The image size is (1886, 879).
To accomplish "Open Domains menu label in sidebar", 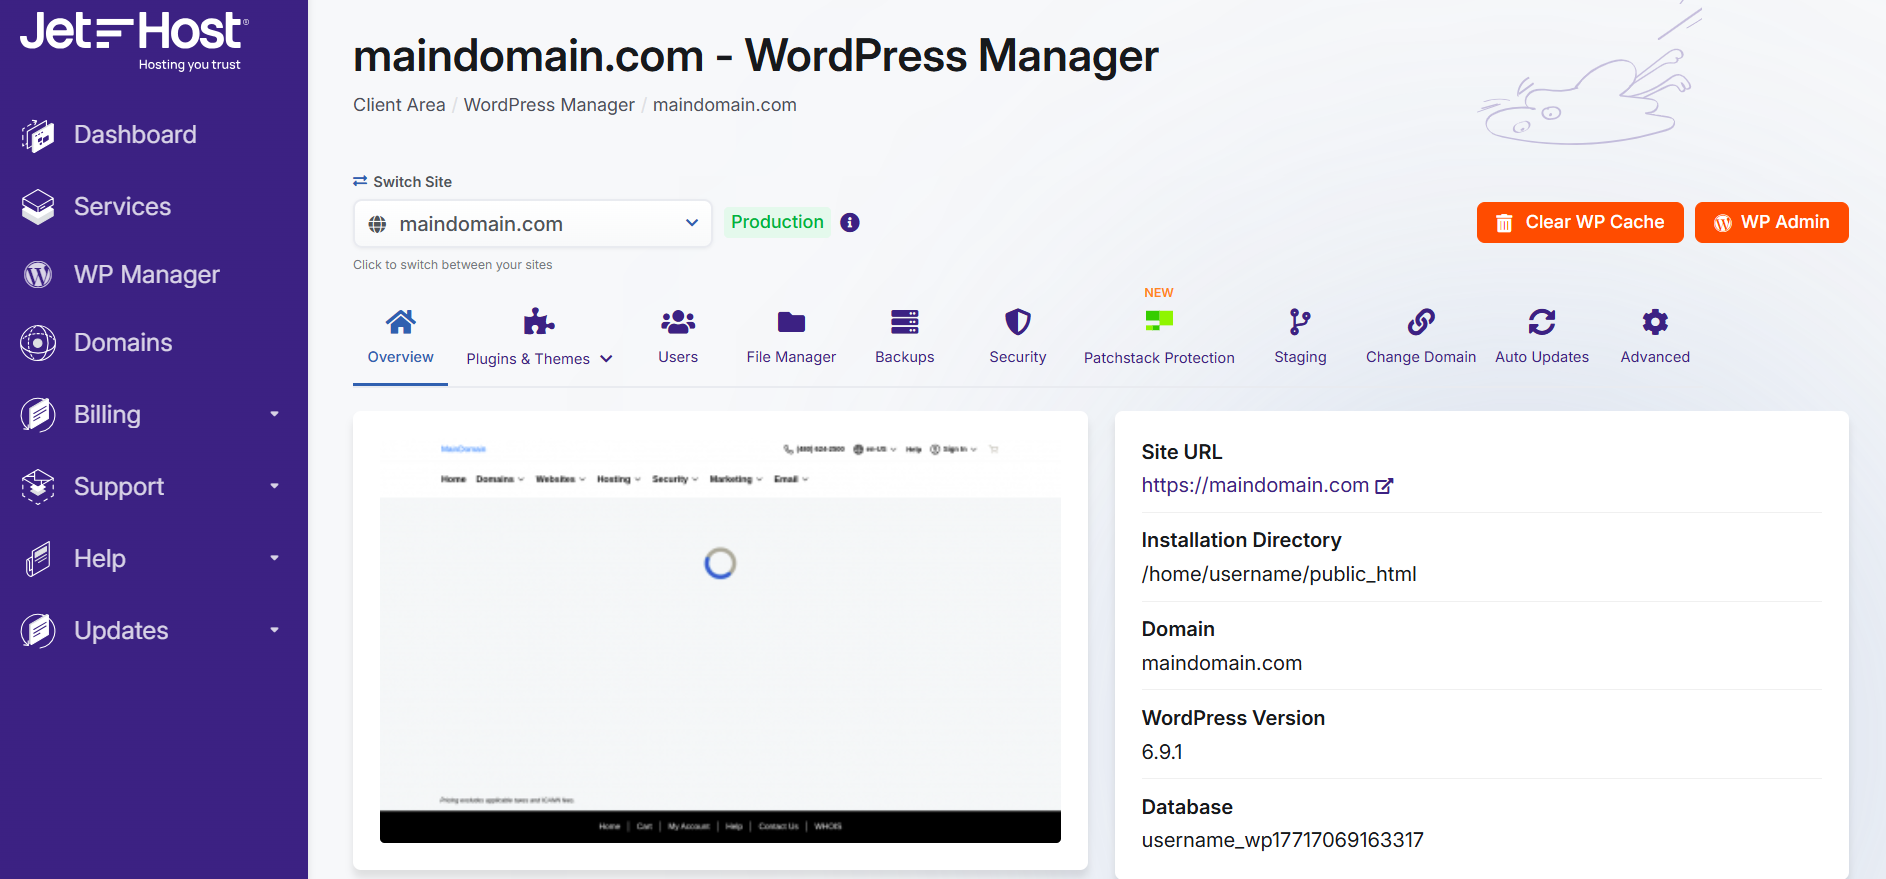I will 123,343.
